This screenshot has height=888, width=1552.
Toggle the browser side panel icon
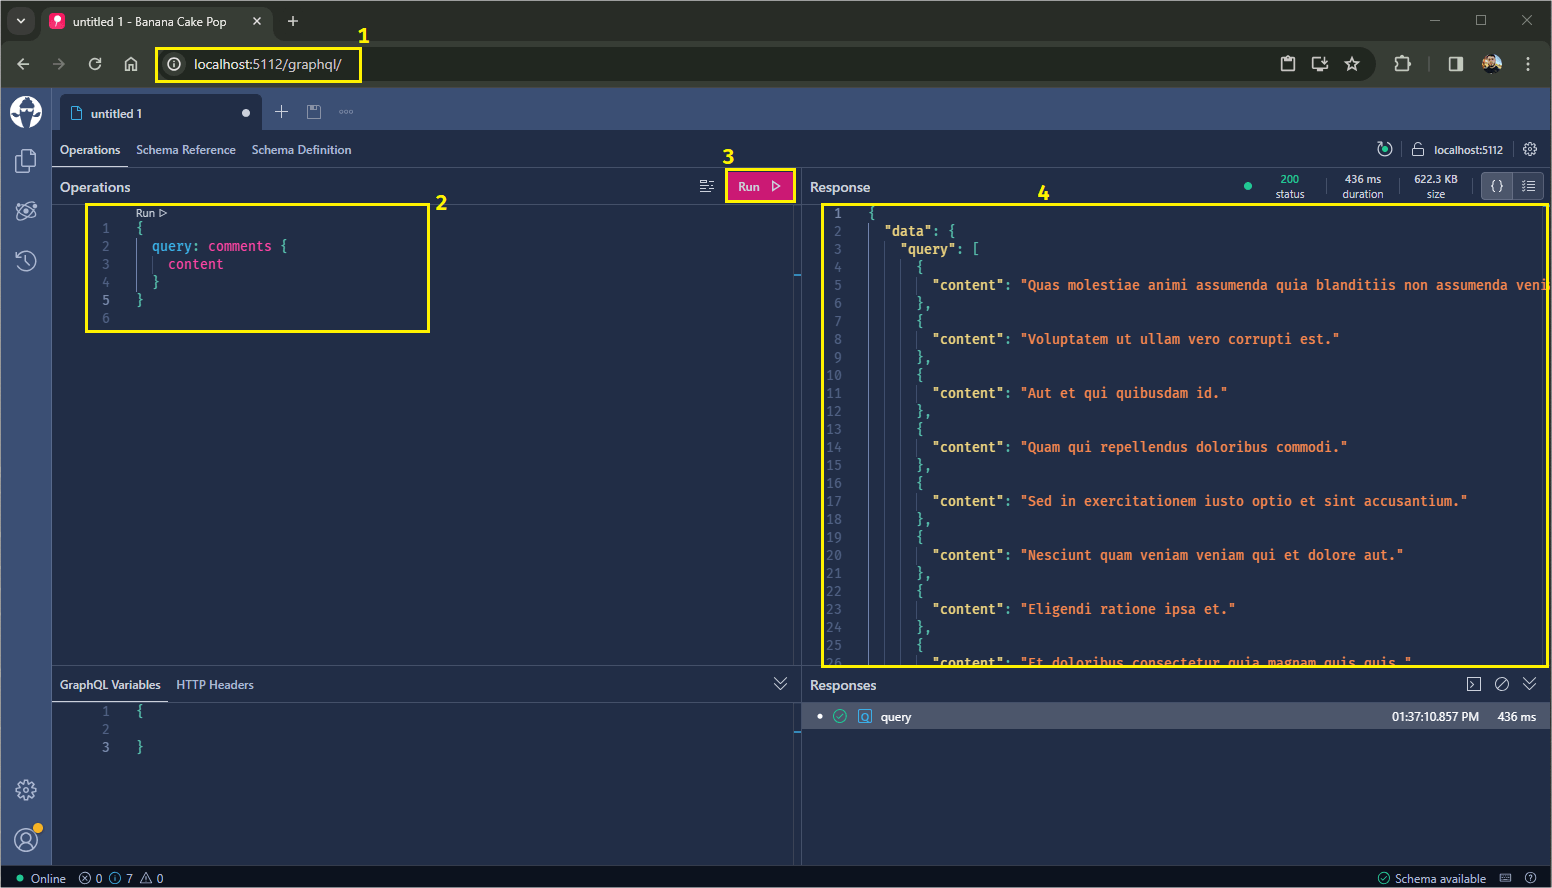[1455, 64]
